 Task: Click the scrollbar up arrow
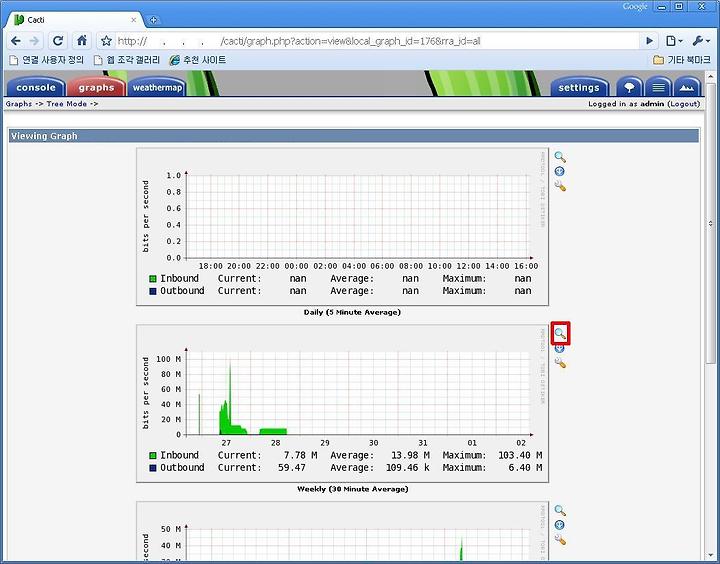click(x=711, y=76)
